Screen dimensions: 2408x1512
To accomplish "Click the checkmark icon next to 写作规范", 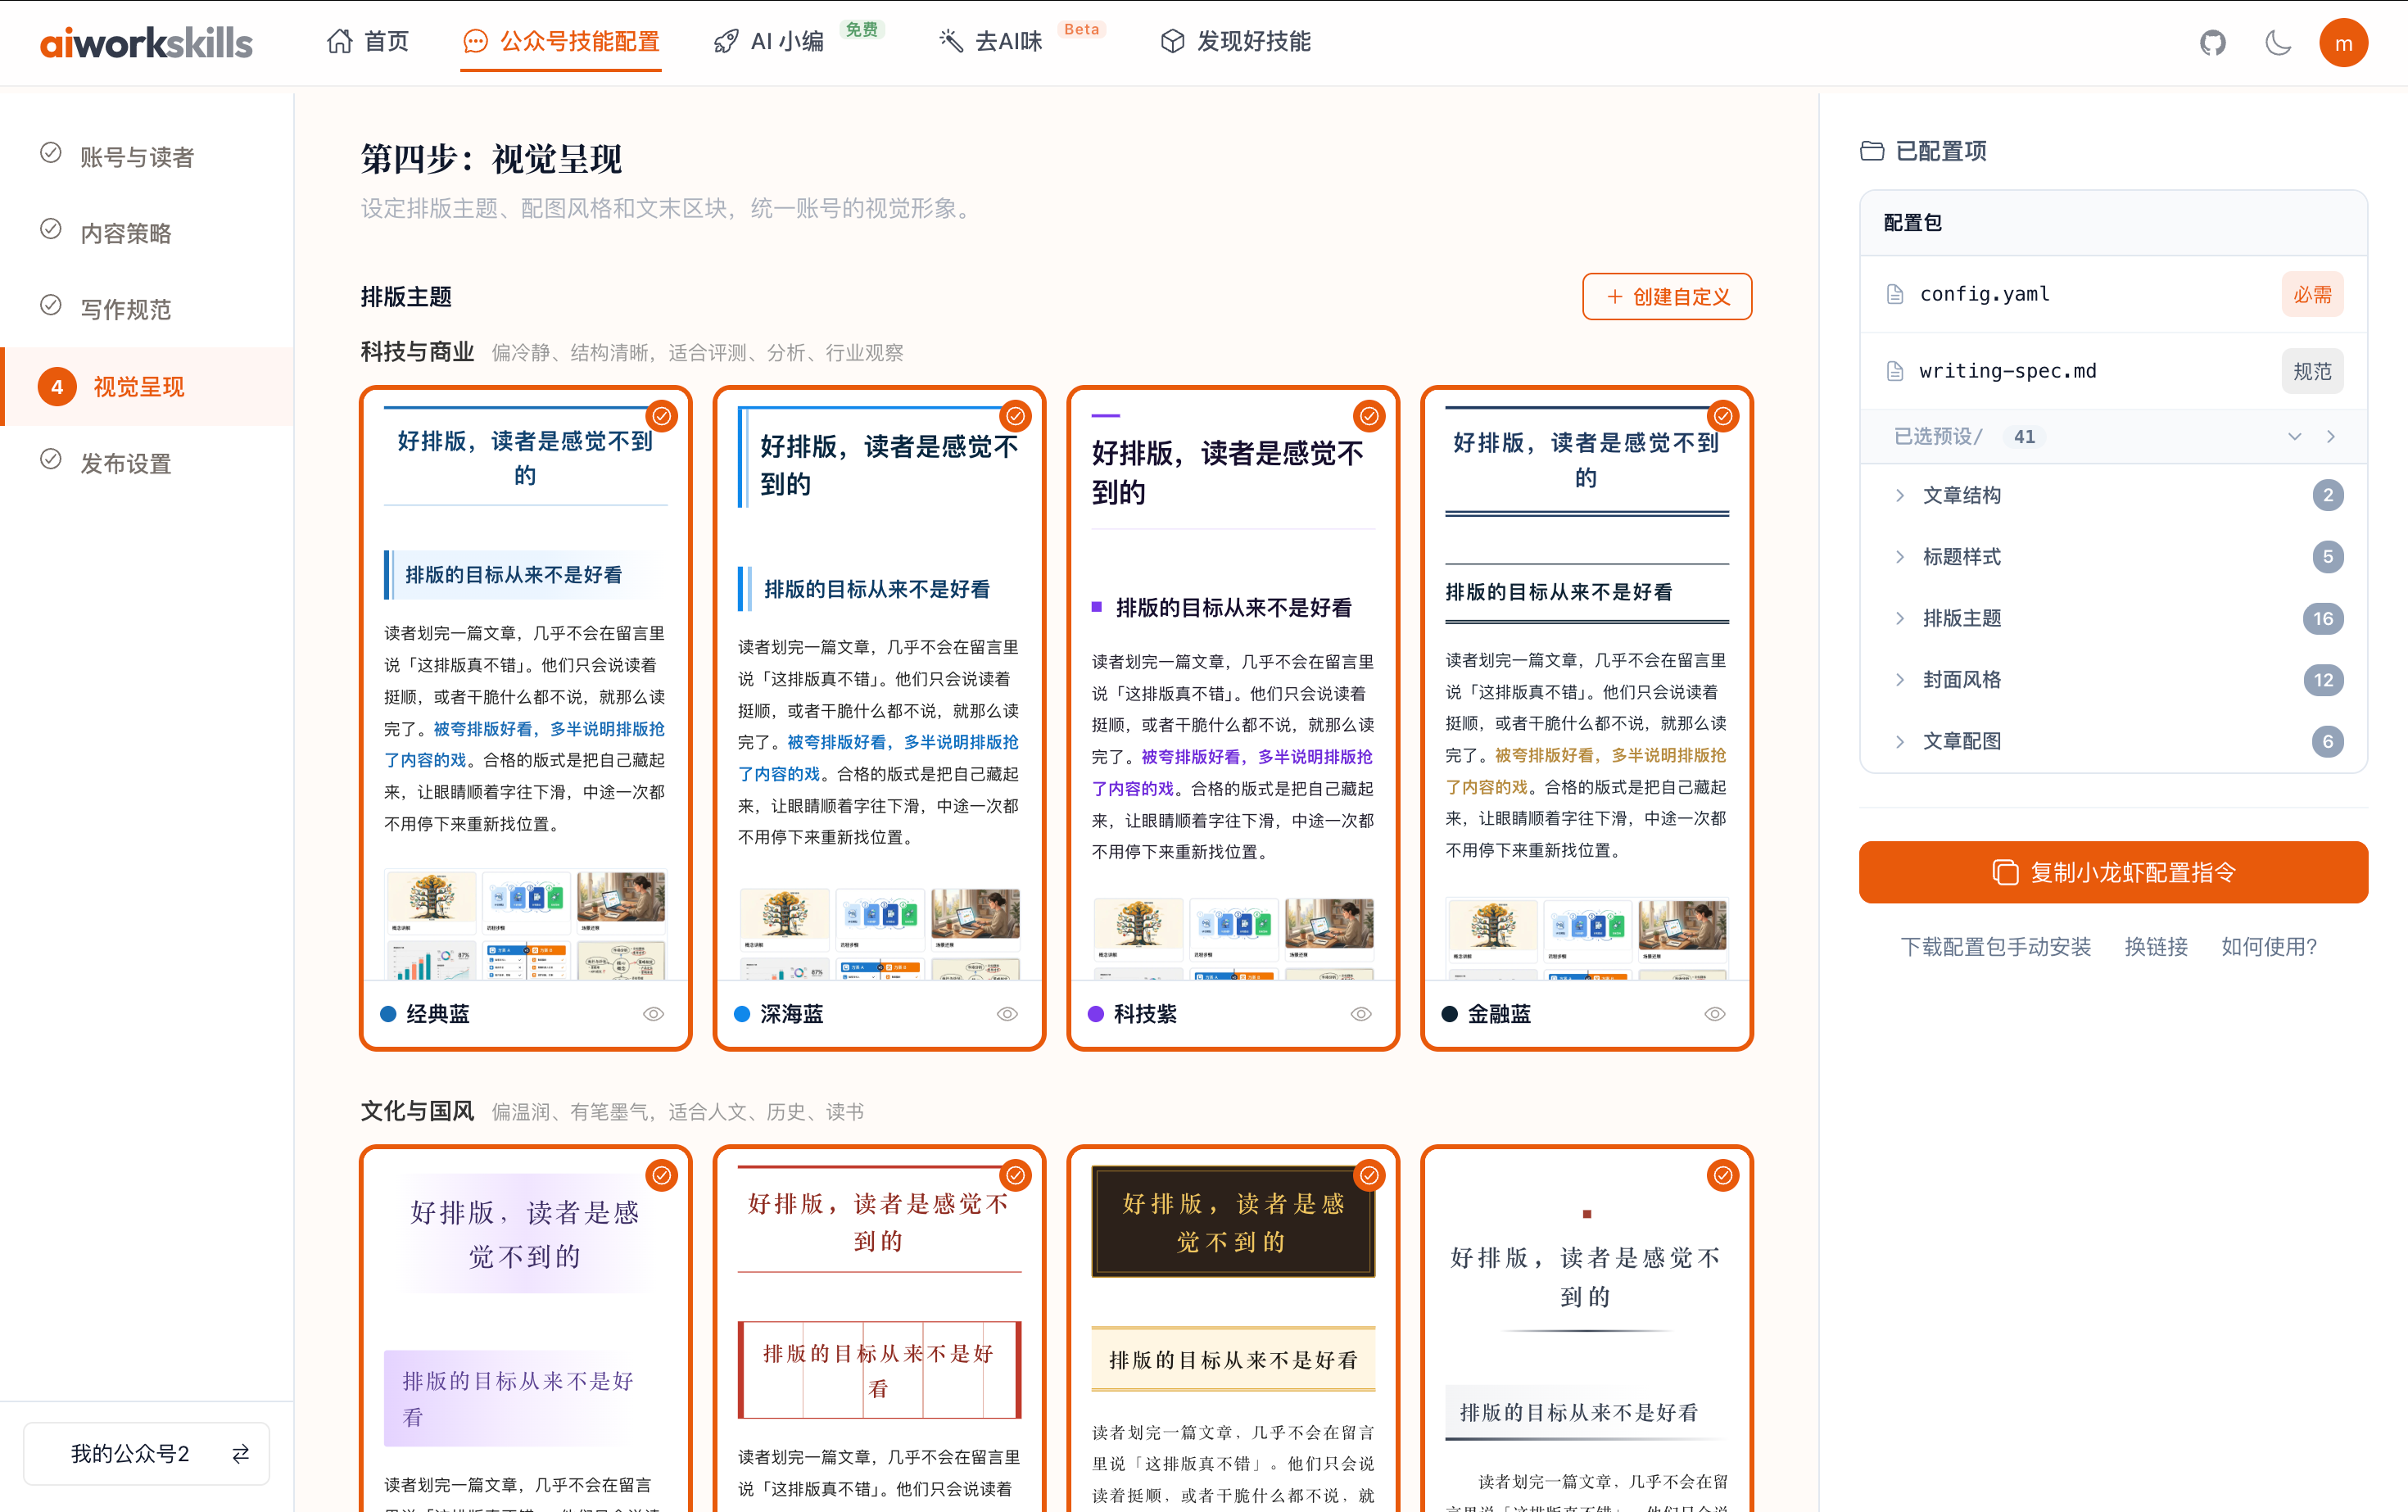I will 51,306.
